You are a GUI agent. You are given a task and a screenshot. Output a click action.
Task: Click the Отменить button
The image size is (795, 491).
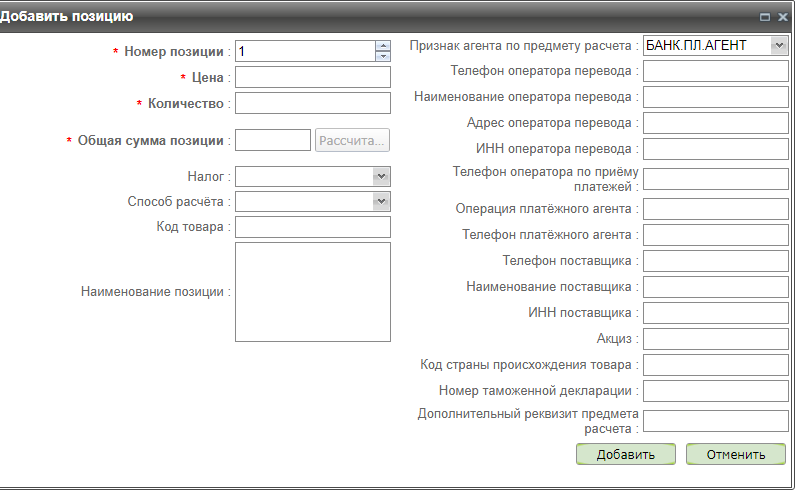click(736, 454)
